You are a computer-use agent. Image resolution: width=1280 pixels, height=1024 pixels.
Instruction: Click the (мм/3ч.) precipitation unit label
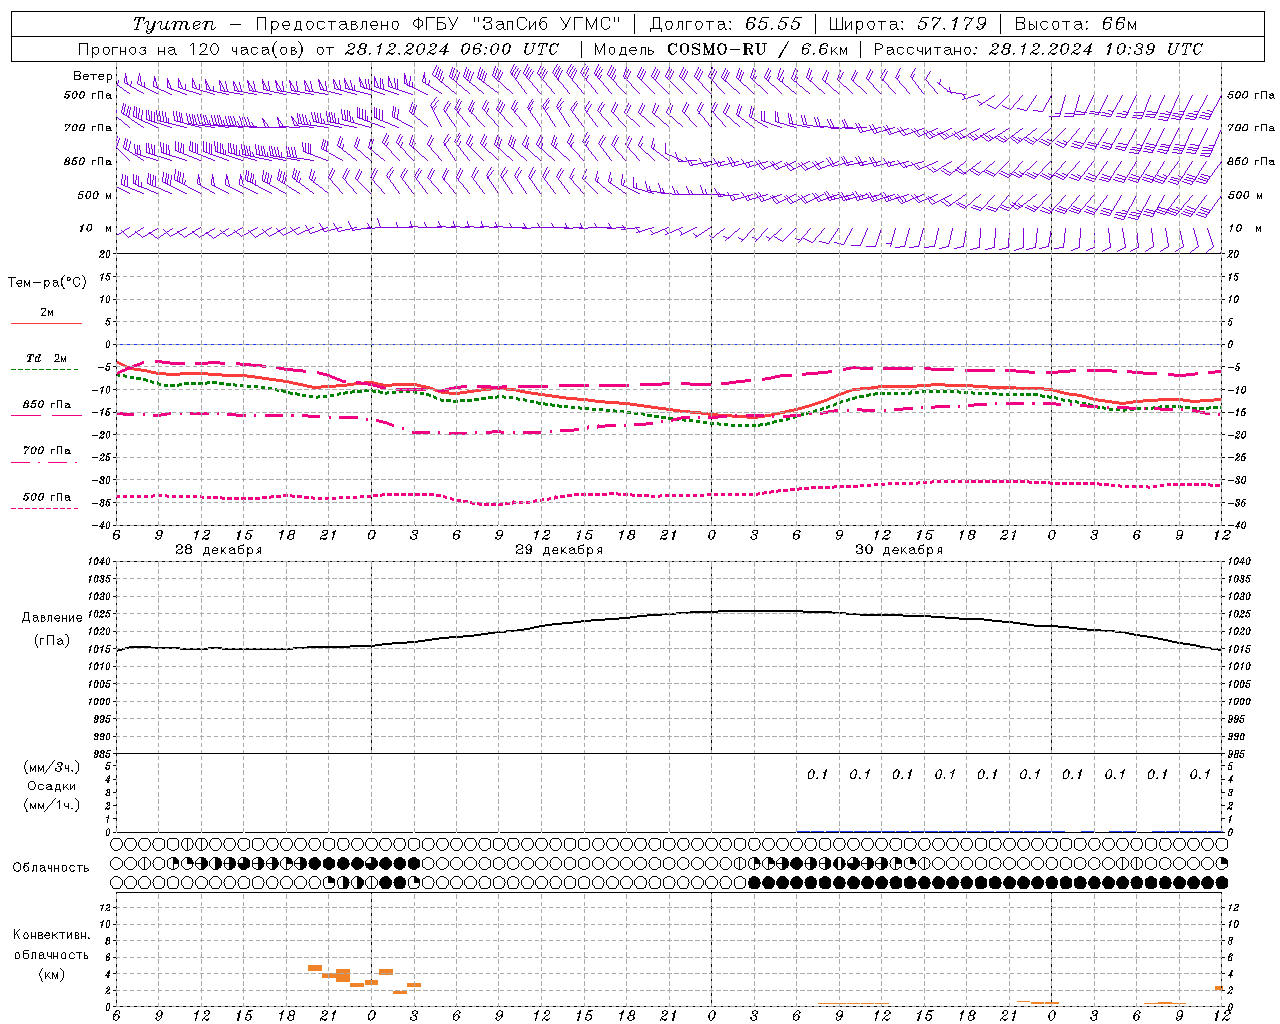click(52, 767)
